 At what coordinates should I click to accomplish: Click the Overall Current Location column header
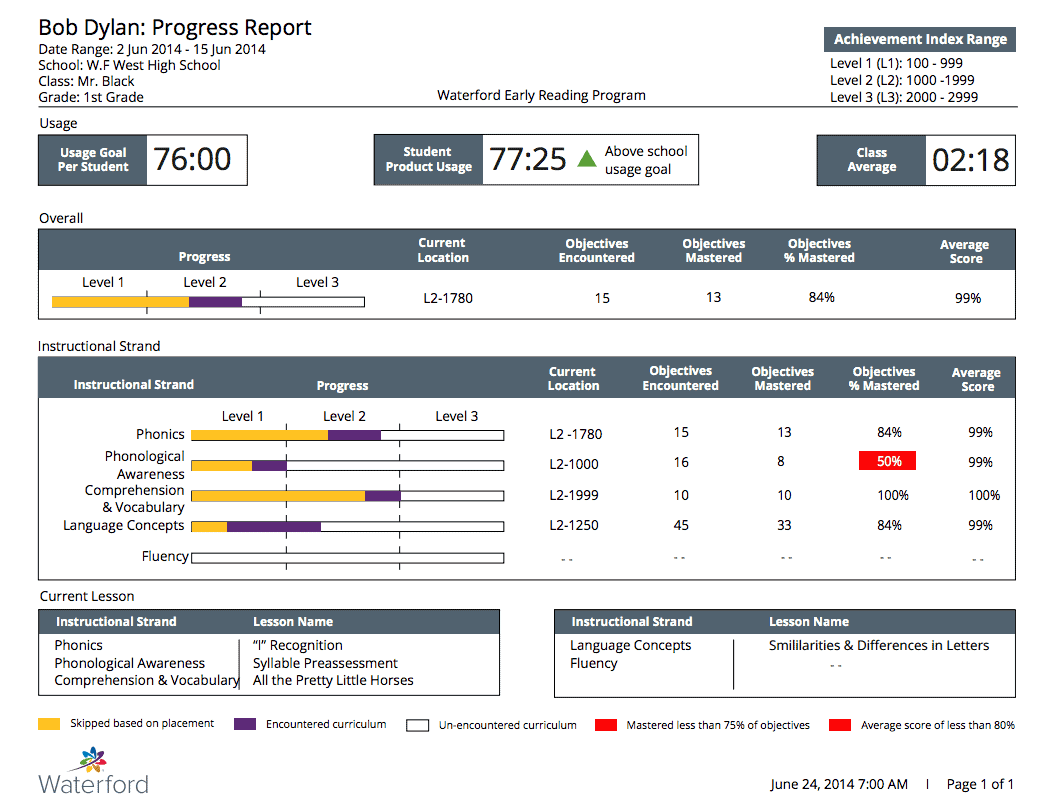click(x=442, y=250)
